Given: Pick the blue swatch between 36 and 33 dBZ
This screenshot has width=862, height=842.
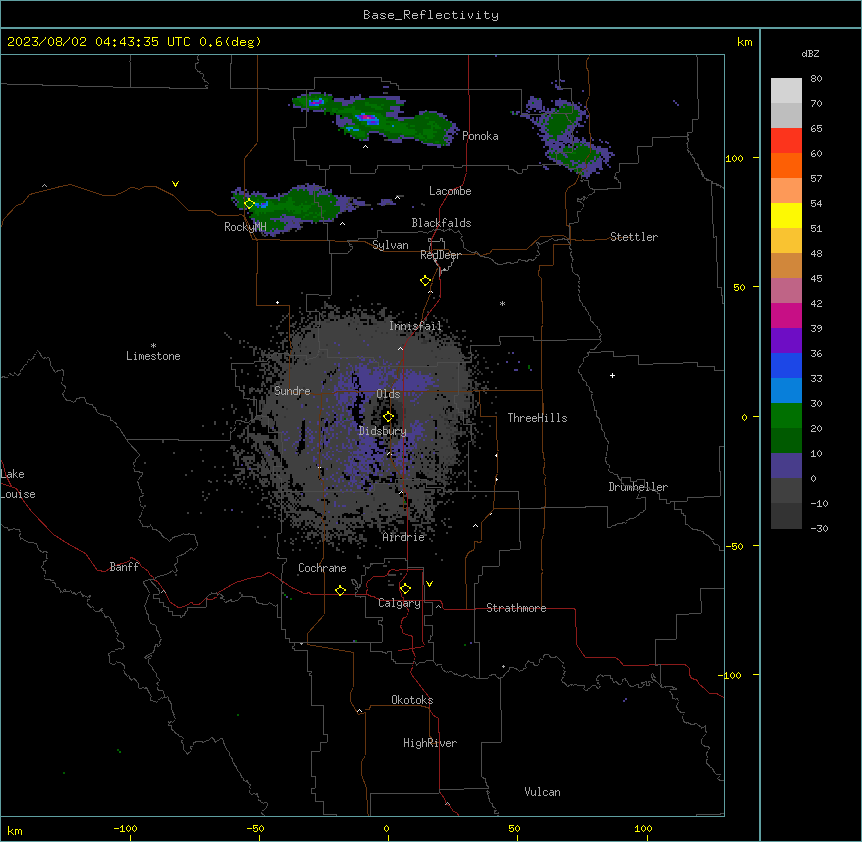Looking at the screenshot, I should 786,365.
